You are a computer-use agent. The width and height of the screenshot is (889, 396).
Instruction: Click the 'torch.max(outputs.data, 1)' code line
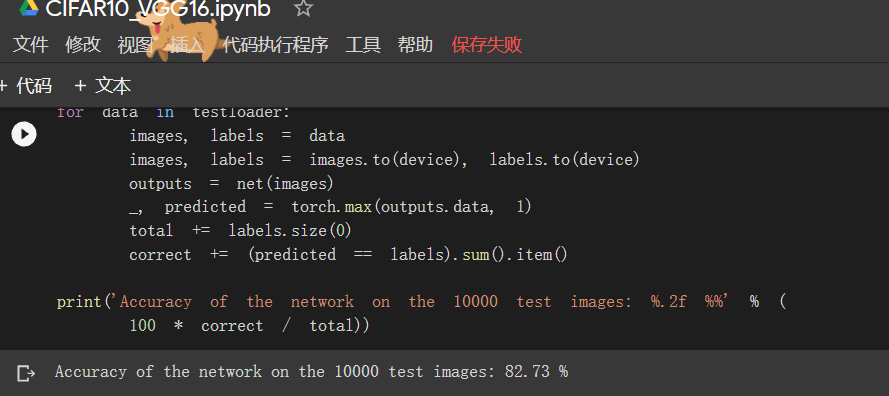pyautogui.click(x=331, y=207)
